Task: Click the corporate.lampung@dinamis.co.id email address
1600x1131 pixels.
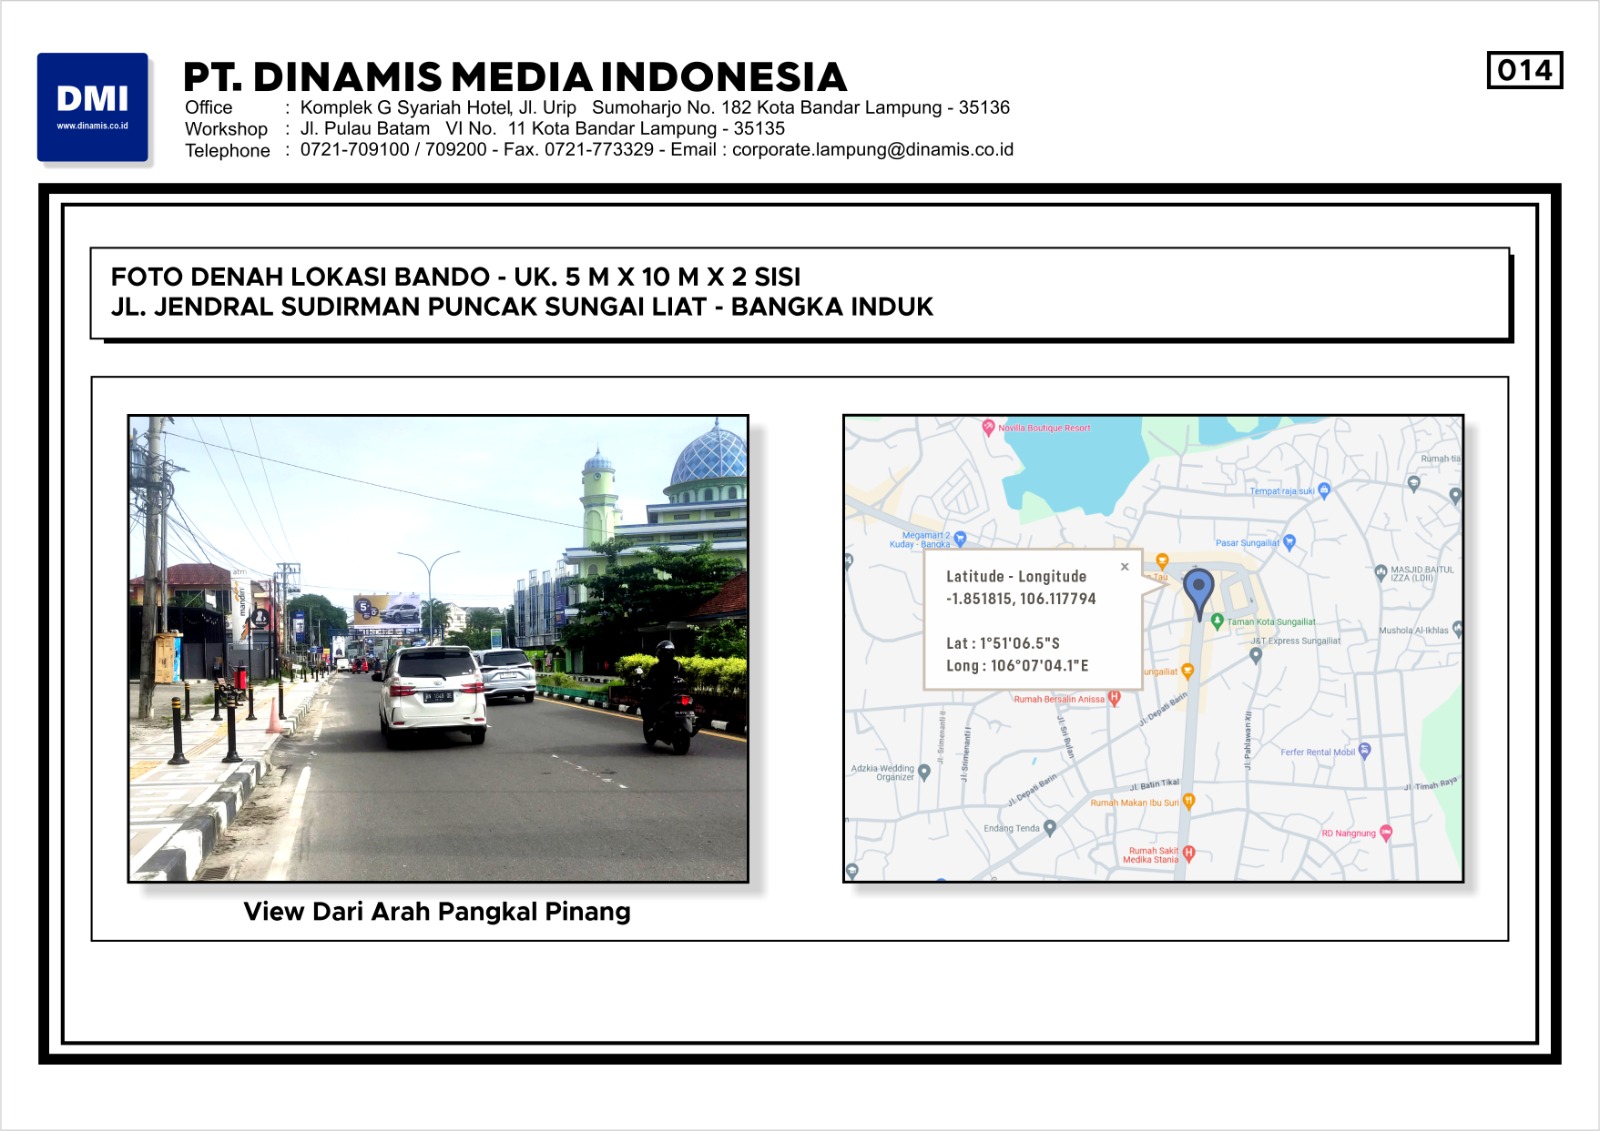Action: (x=873, y=149)
